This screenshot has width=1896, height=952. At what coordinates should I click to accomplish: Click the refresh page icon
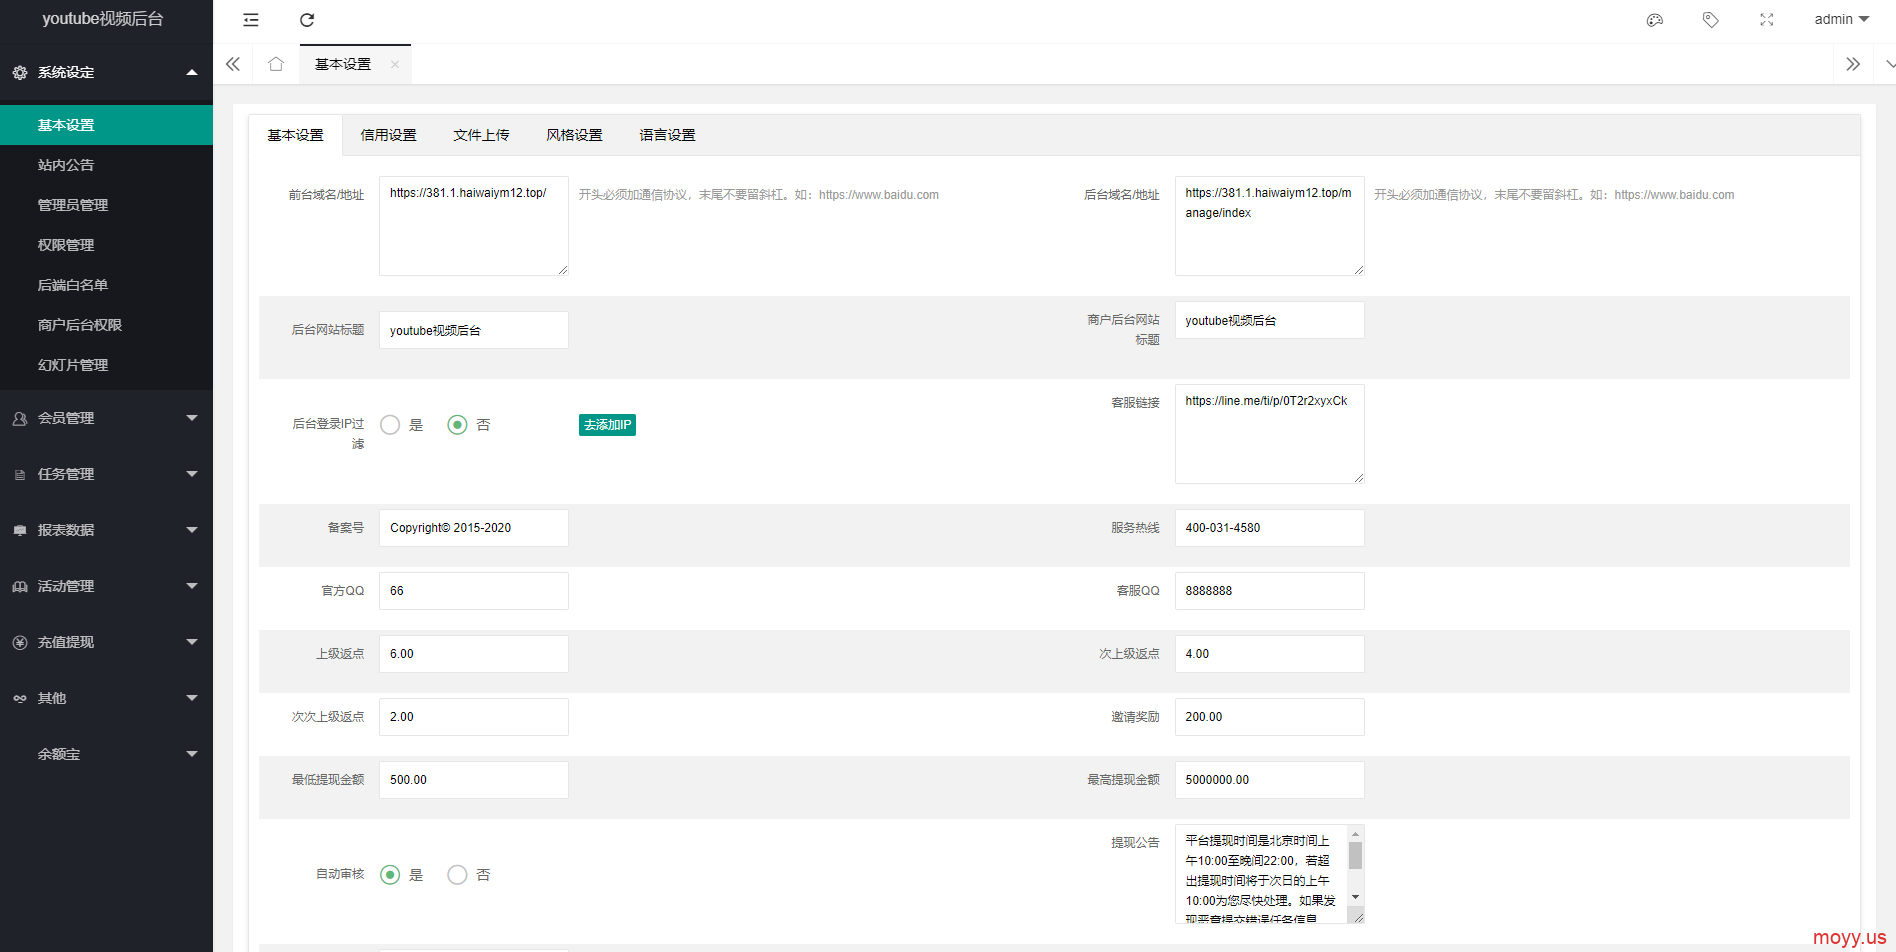[x=307, y=20]
